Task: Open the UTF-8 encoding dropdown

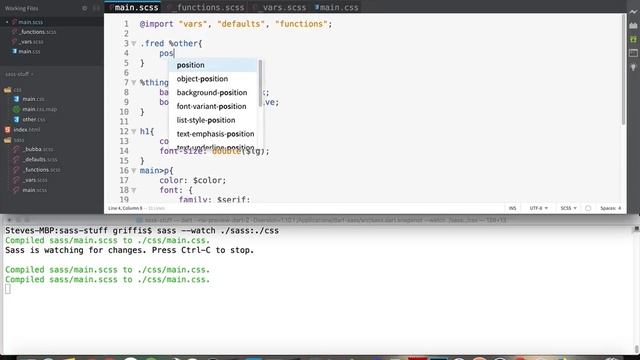Action: pyautogui.click(x=538, y=208)
